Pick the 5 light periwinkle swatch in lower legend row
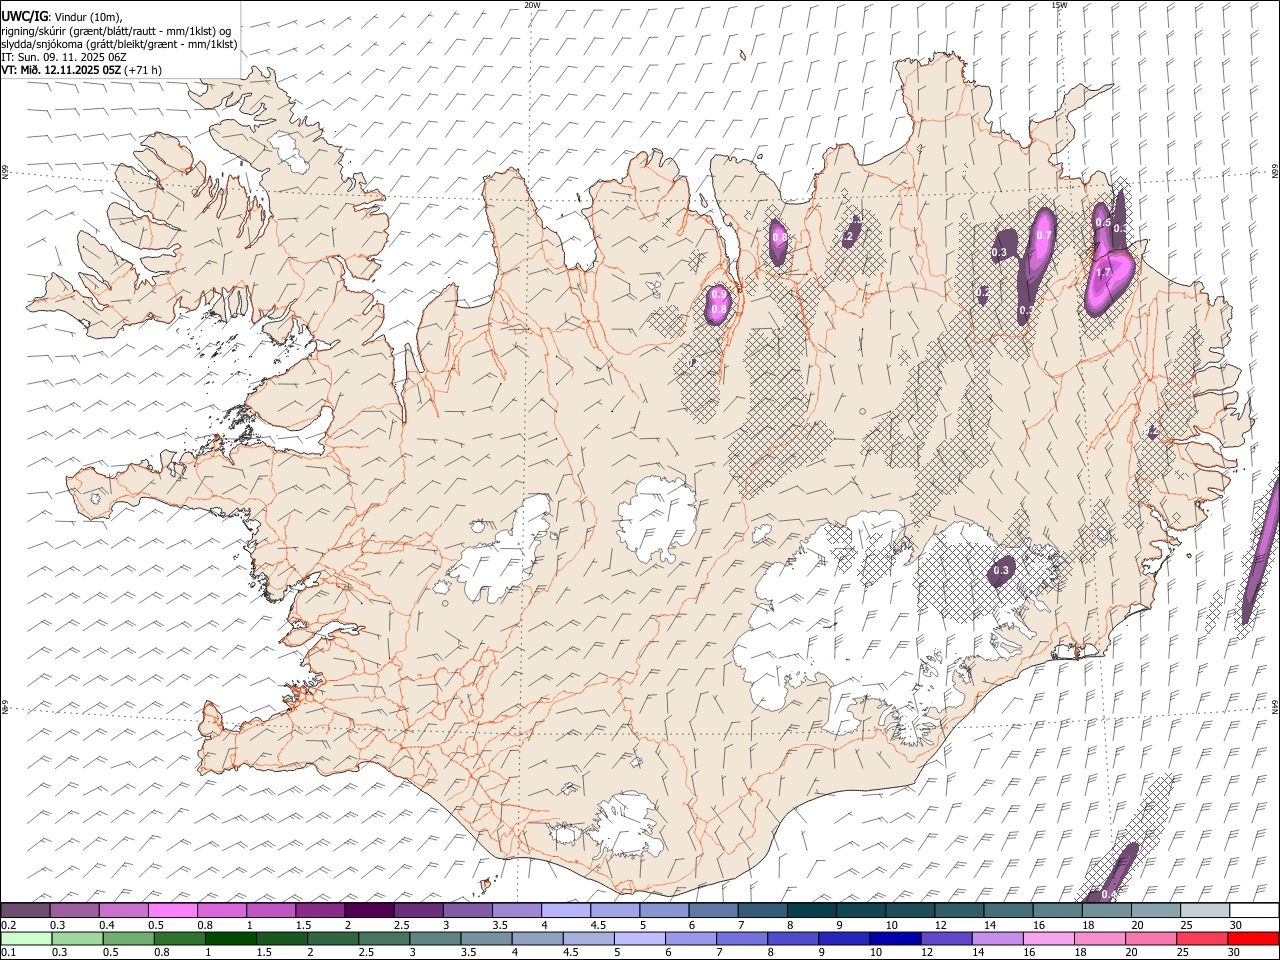This screenshot has height=960, width=1280. pos(640,939)
